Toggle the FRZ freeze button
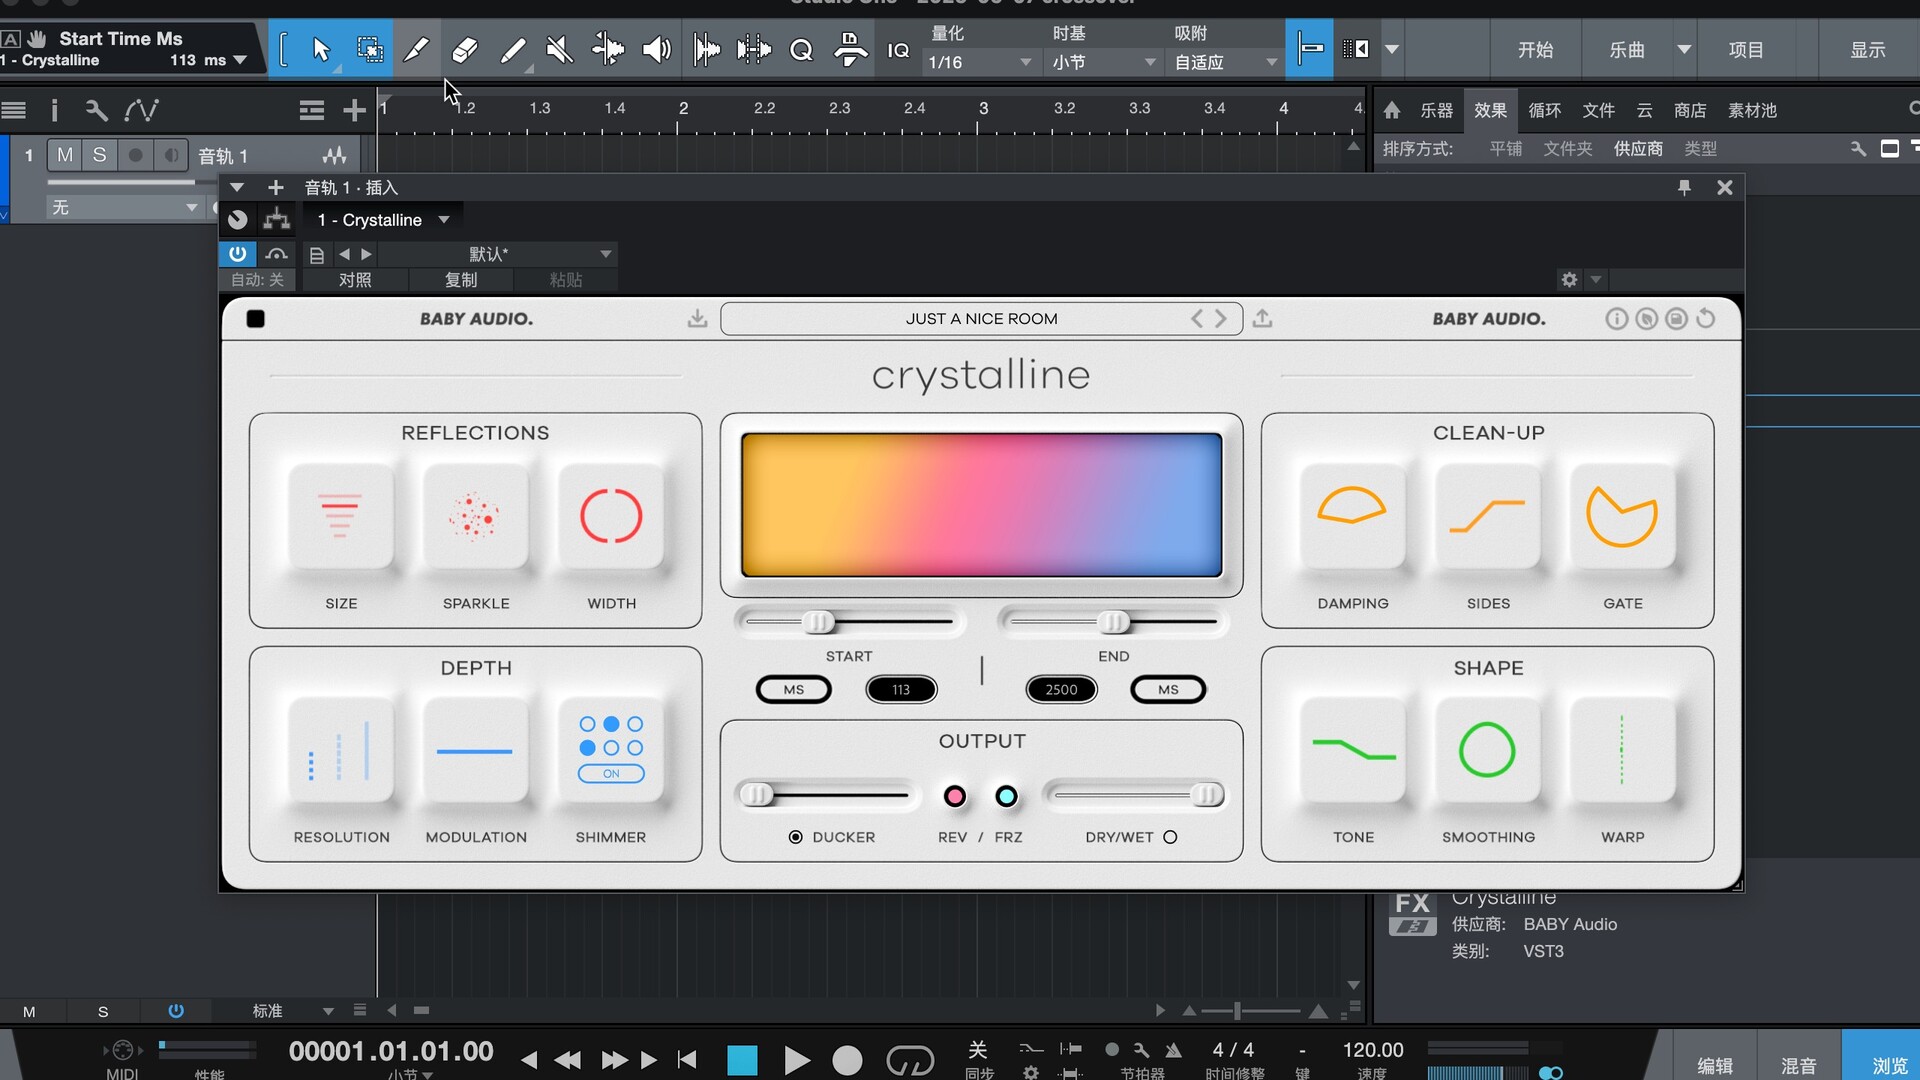 pos(1006,796)
